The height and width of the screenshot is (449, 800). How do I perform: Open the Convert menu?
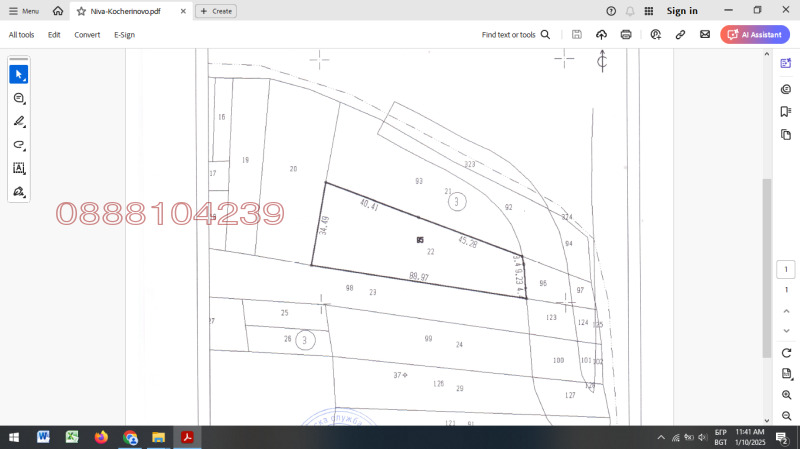87,35
